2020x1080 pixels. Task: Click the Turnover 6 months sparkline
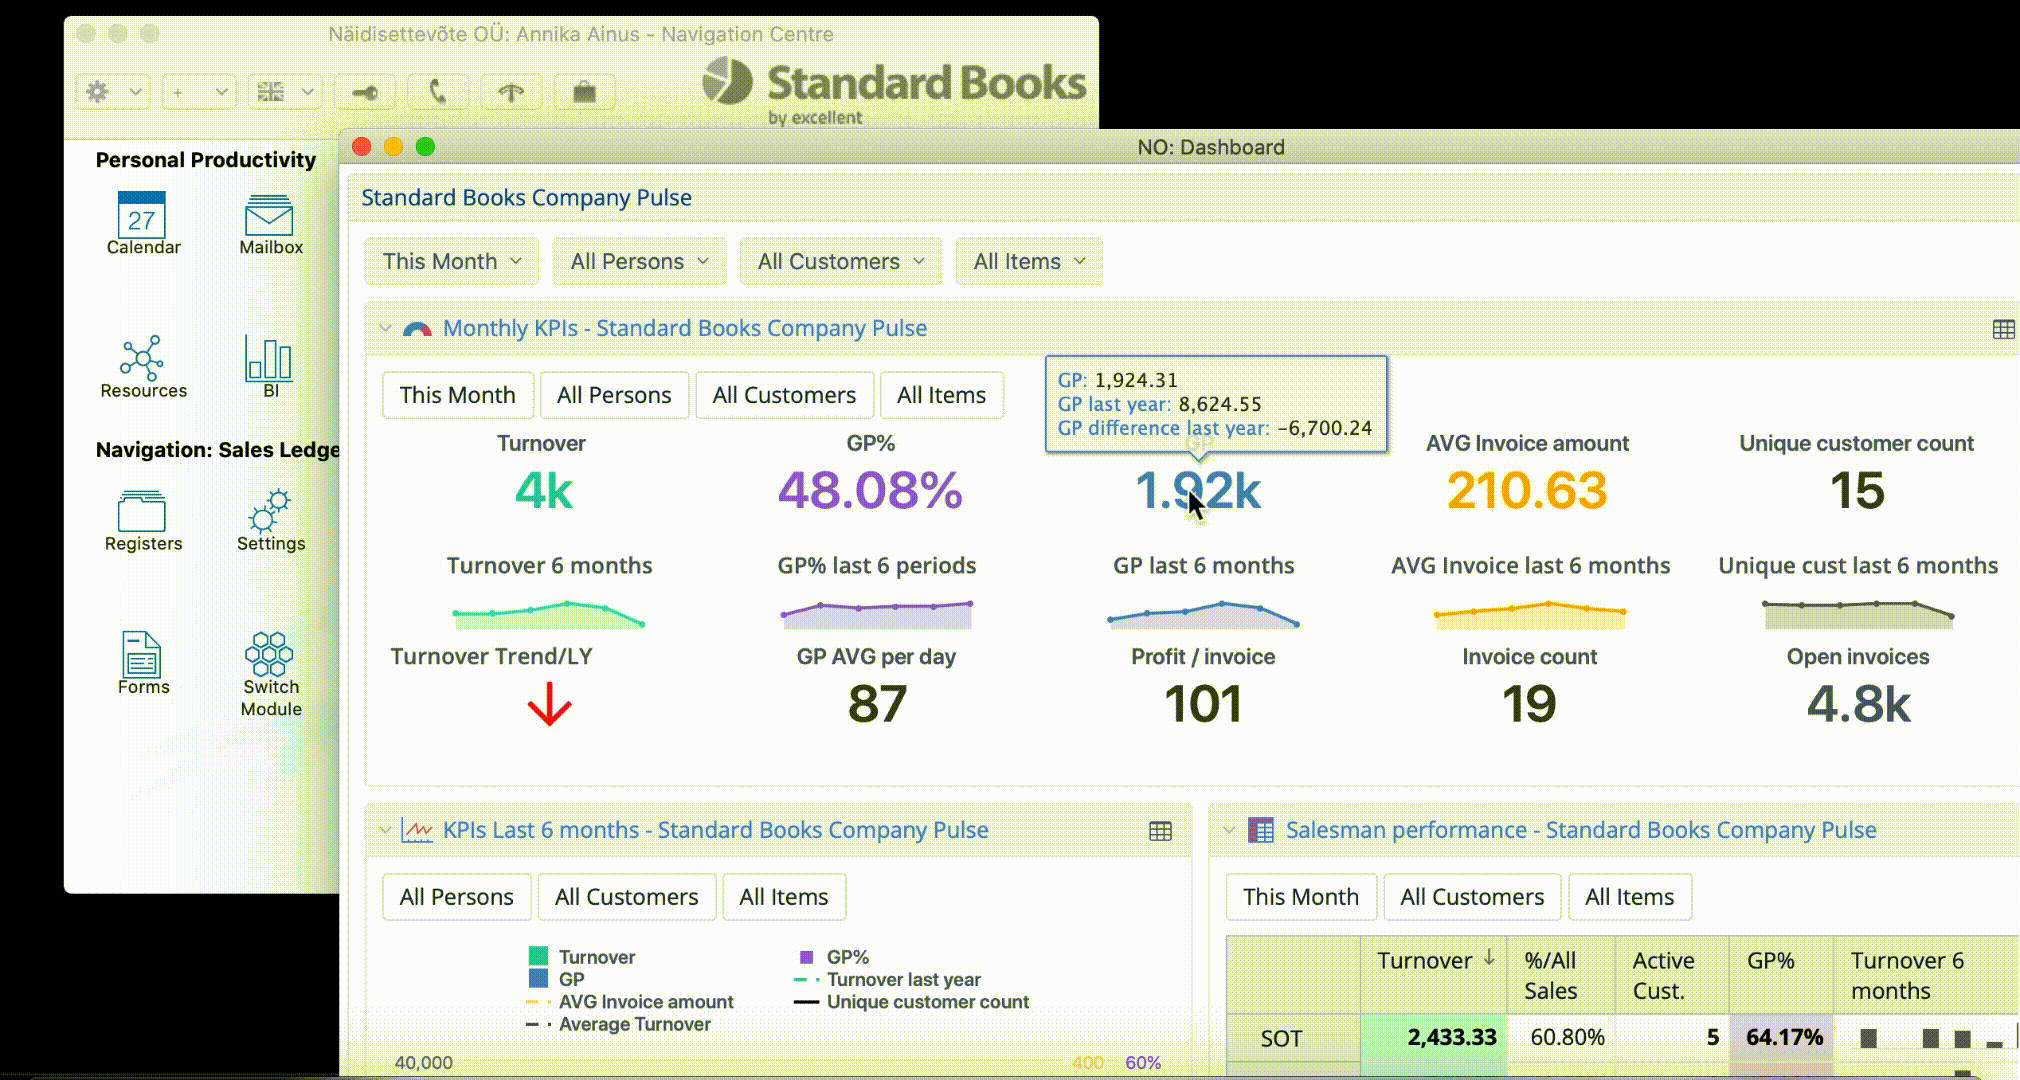coord(548,614)
